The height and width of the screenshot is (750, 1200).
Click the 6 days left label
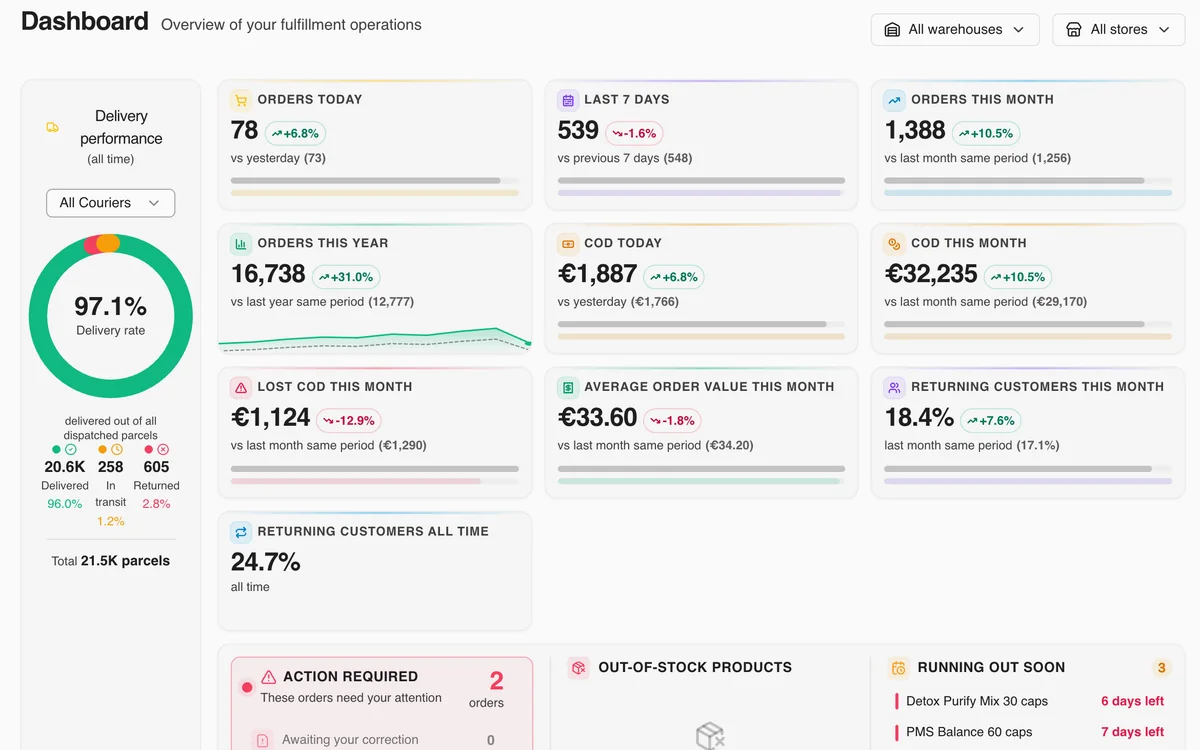(1133, 701)
